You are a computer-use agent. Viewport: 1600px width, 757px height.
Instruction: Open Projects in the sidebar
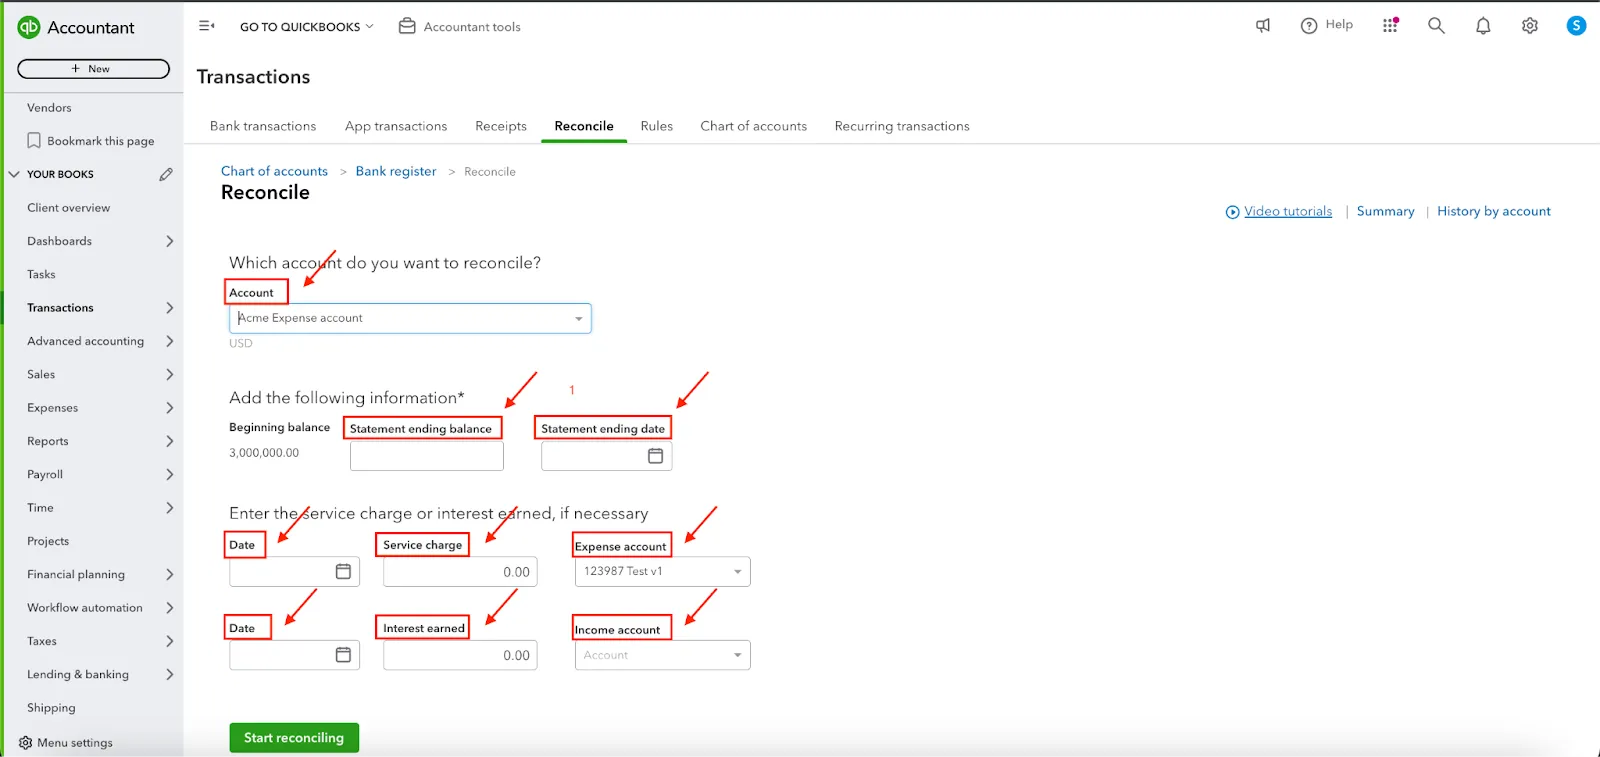(48, 541)
